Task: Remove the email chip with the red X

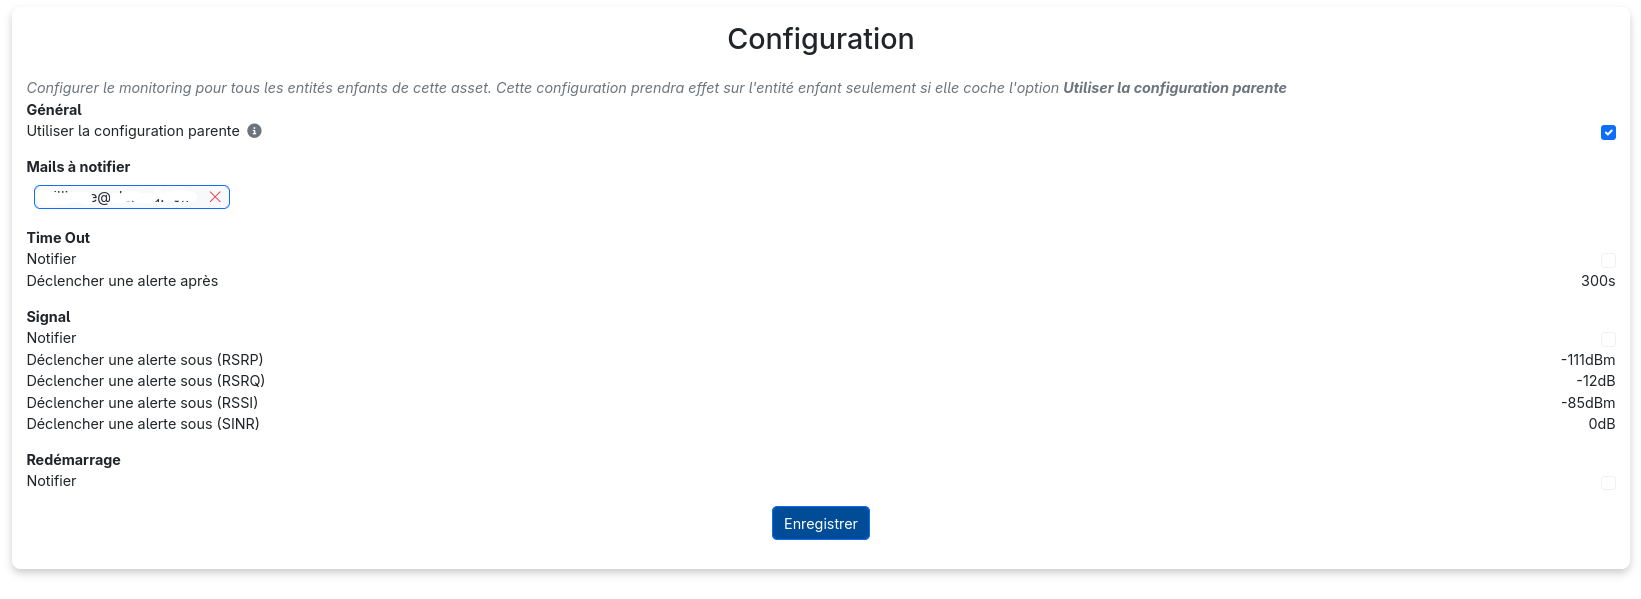Action: tap(215, 197)
